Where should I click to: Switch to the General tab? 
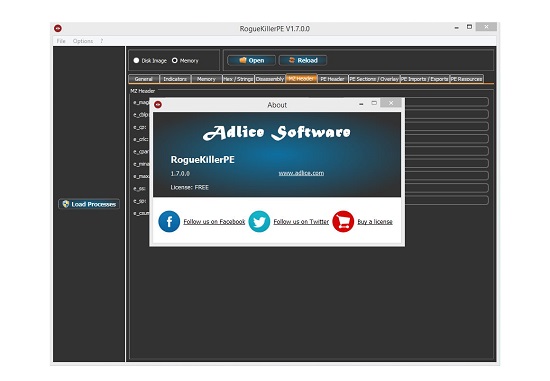coord(144,79)
